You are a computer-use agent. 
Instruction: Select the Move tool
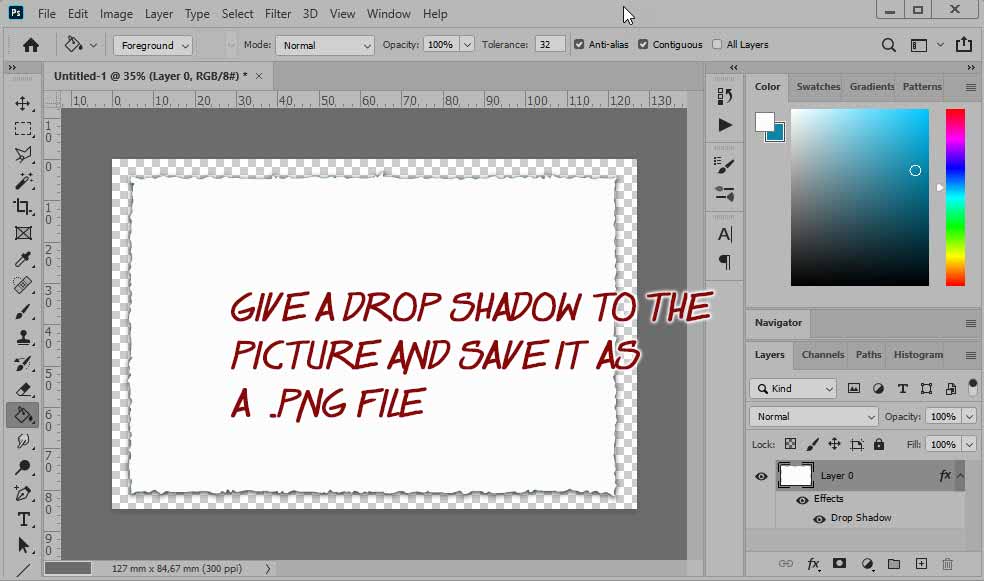[x=23, y=104]
